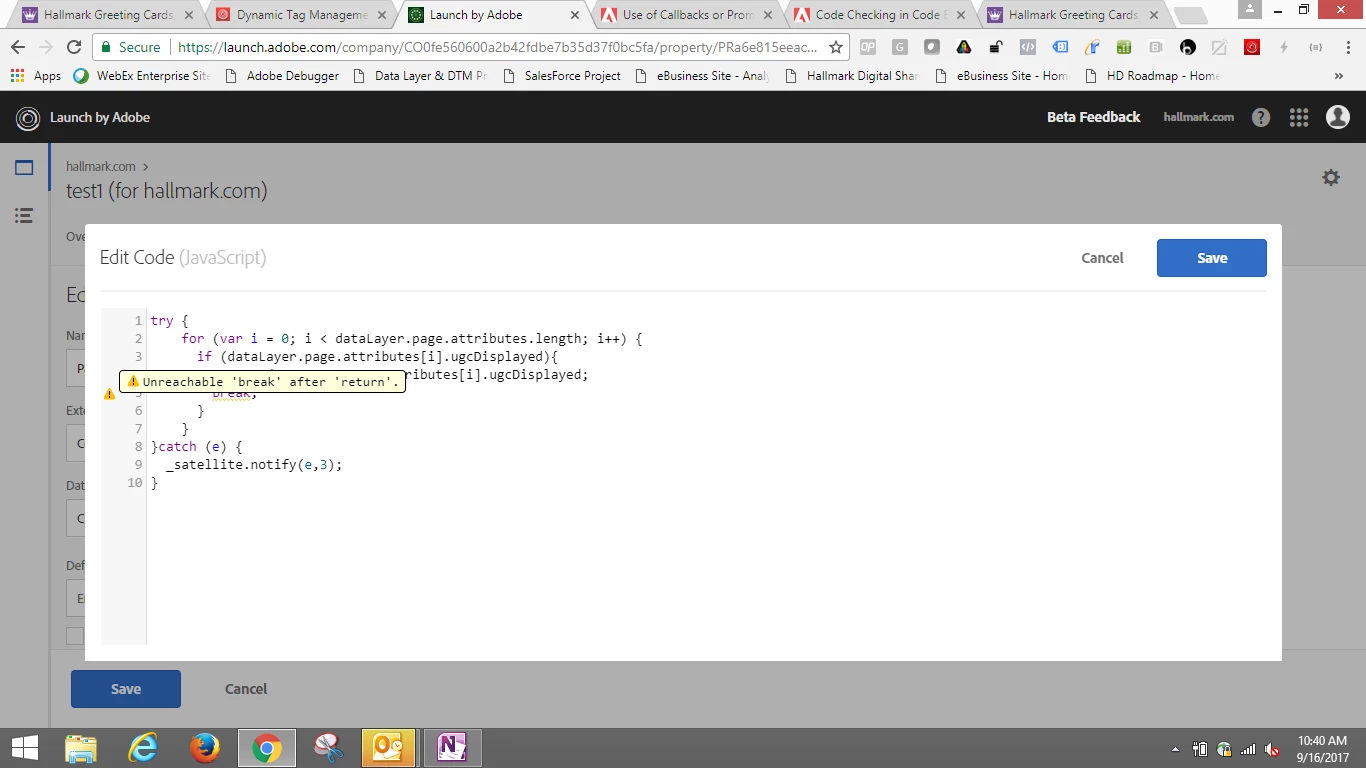Select the browser window sidebar icon
Viewport: 1366px width, 768px height.
coord(24,168)
